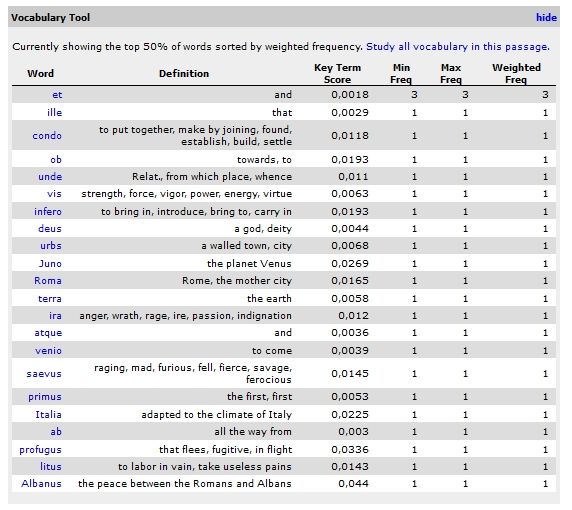Open the 'litus' word entry

pyautogui.click(x=51, y=467)
